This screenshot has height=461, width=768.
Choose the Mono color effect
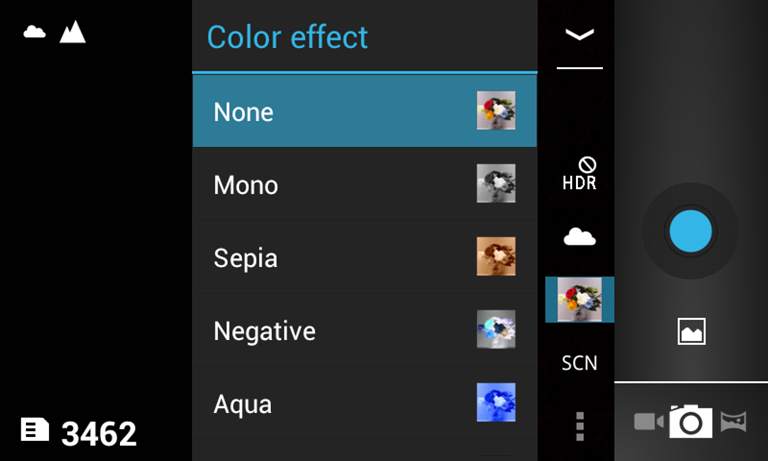click(364, 185)
